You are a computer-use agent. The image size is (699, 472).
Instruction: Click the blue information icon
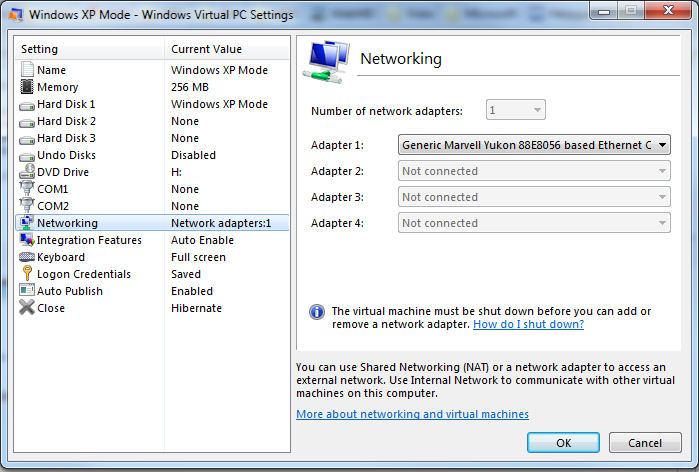tap(317, 312)
